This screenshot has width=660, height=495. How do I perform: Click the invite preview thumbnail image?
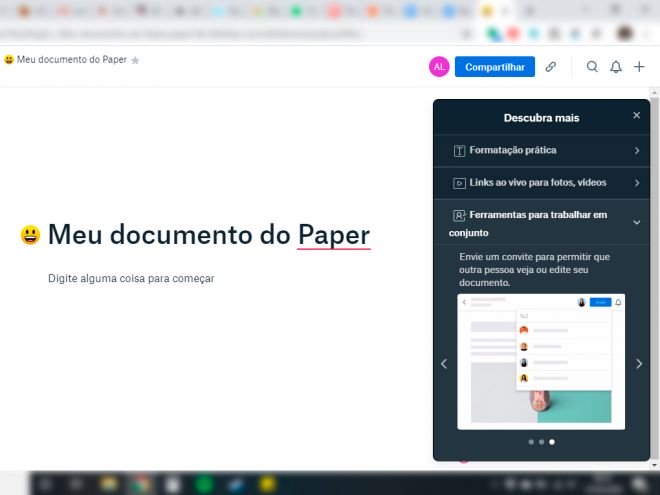click(541, 362)
